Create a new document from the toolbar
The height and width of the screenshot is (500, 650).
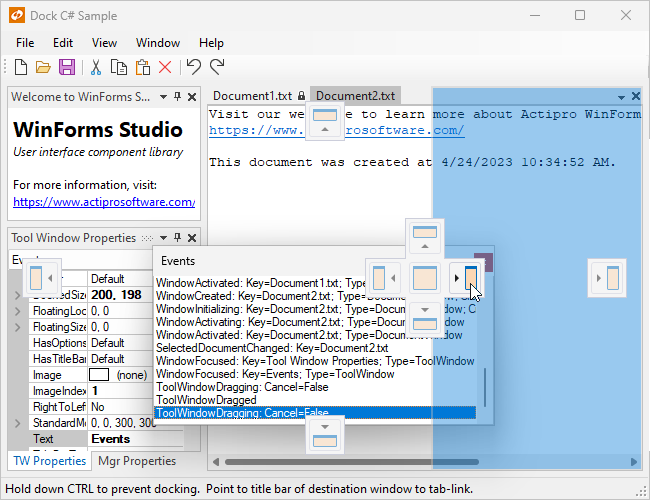[x=21, y=67]
